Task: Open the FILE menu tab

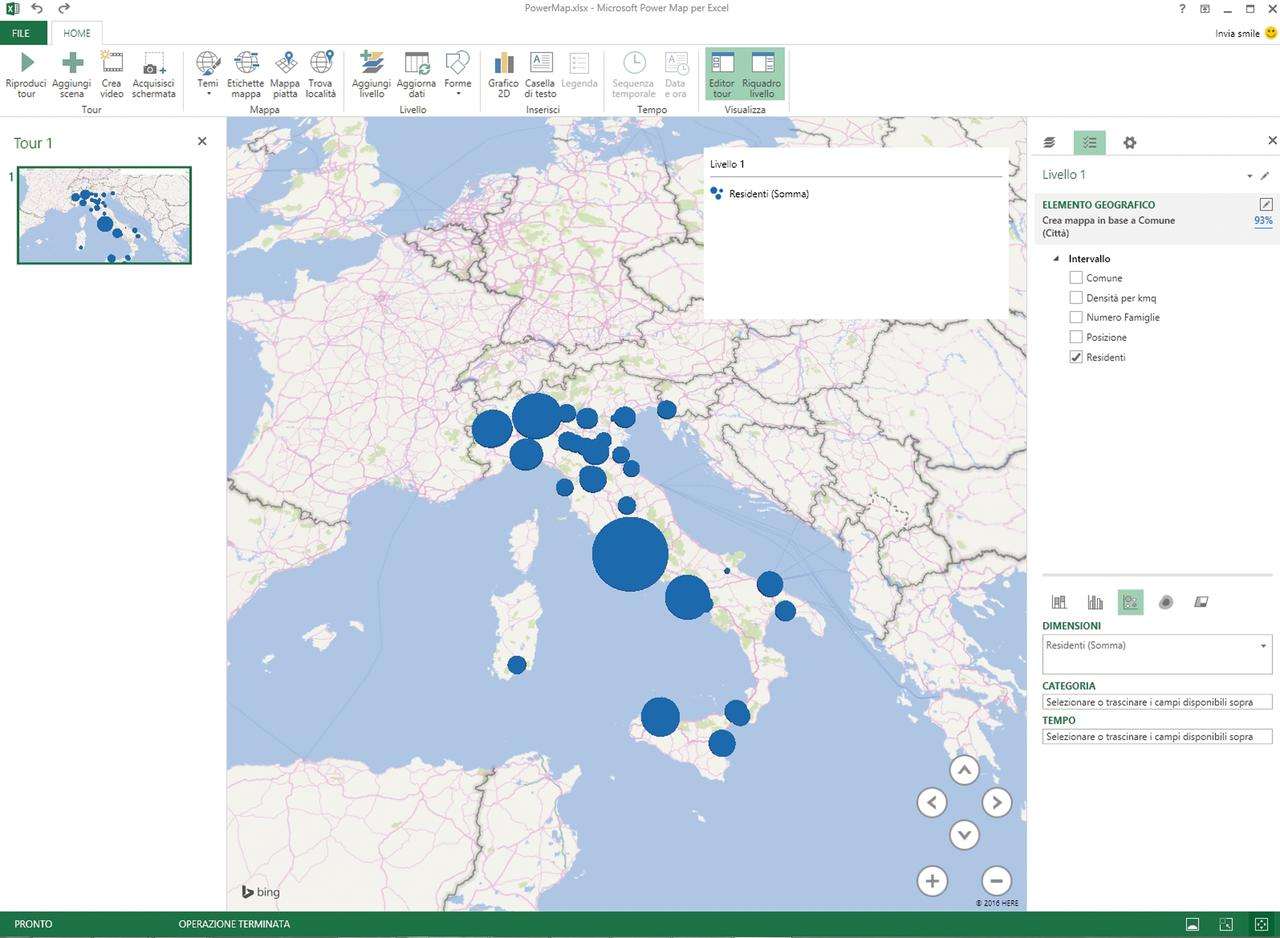Action: tap(21, 33)
